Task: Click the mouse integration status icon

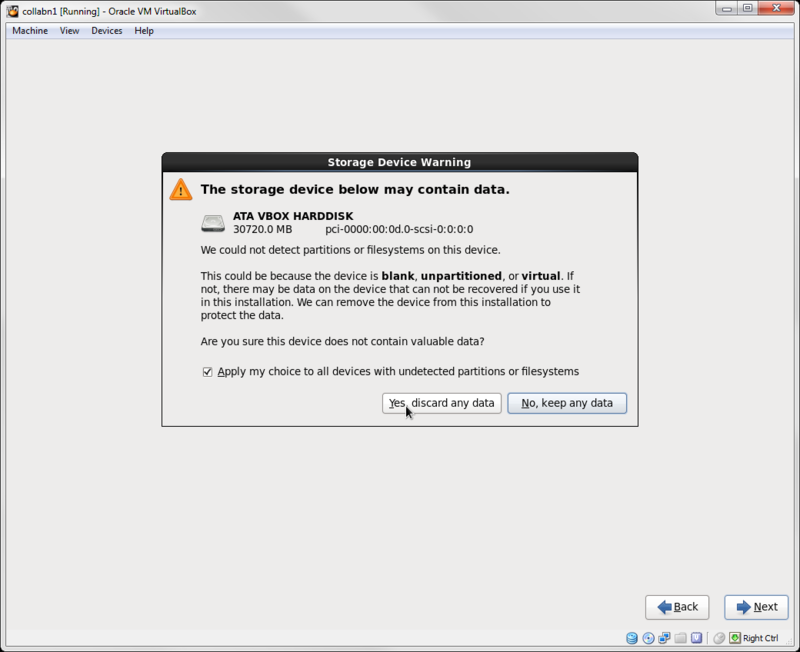Action: click(719, 638)
